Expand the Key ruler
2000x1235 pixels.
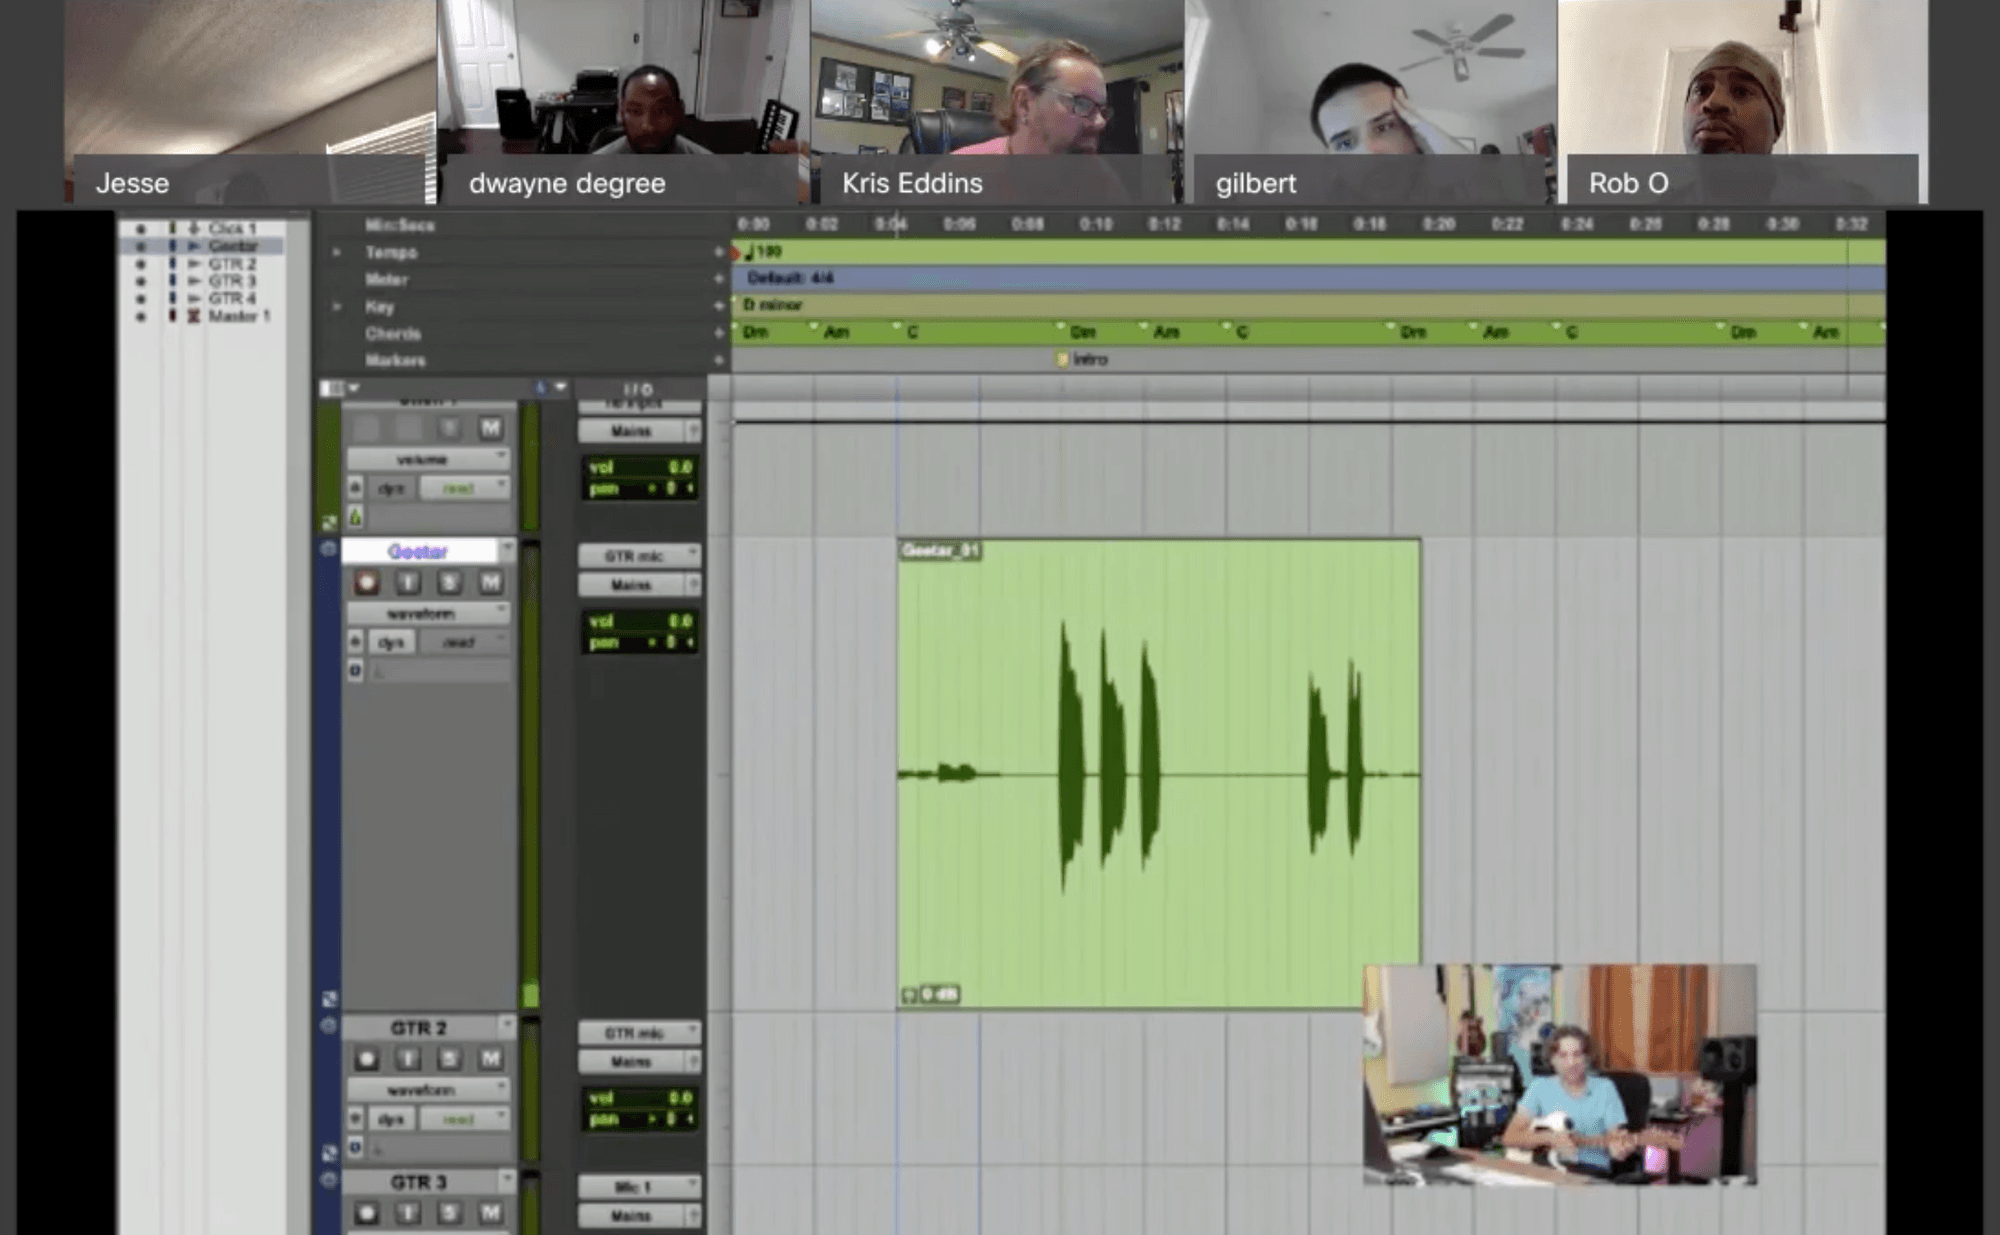point(337,306)
